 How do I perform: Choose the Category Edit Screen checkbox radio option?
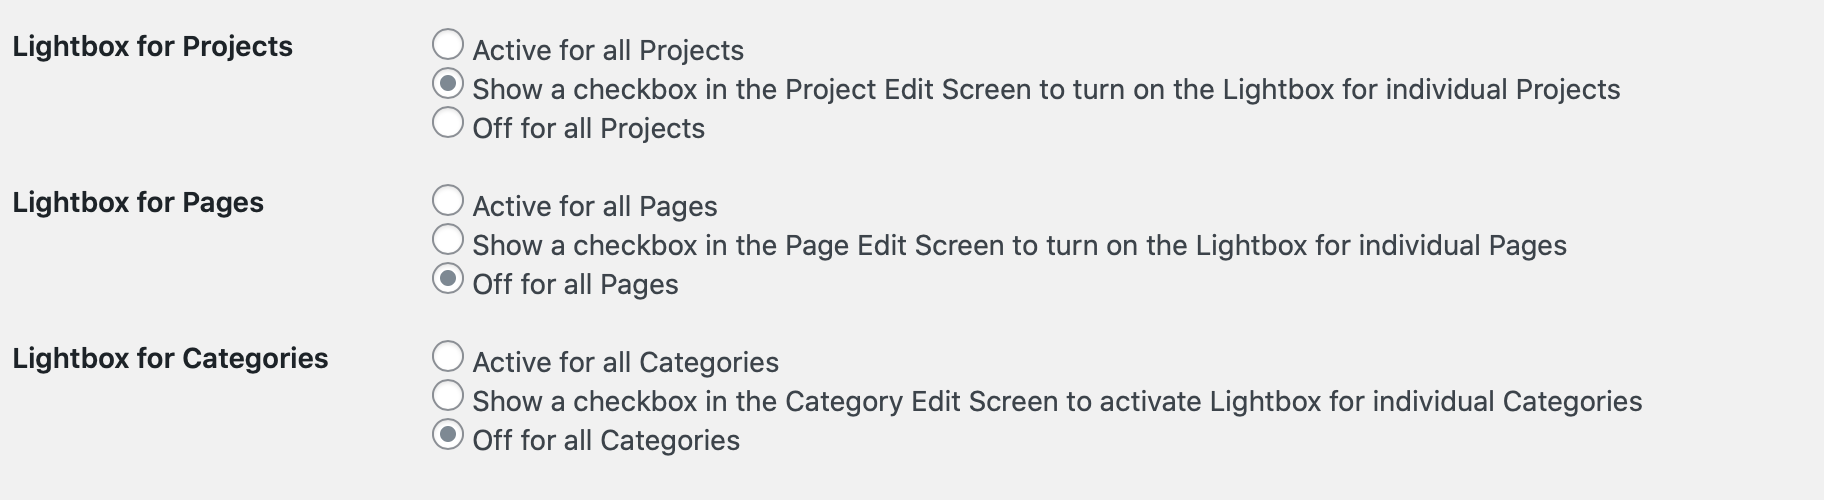click(x=448, y=396)
